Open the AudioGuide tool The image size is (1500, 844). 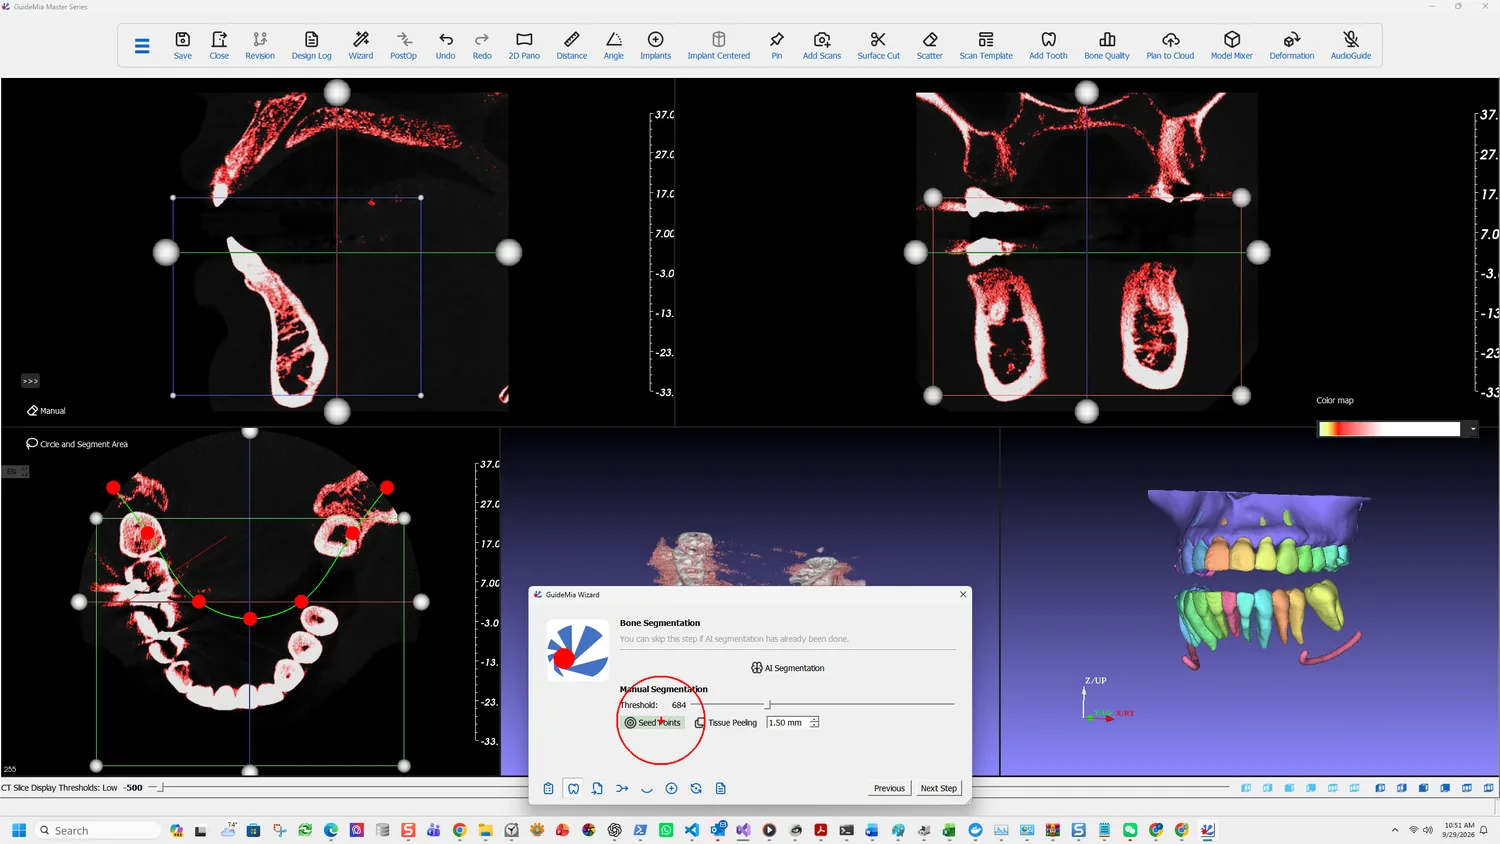(x=1351, y=45)
